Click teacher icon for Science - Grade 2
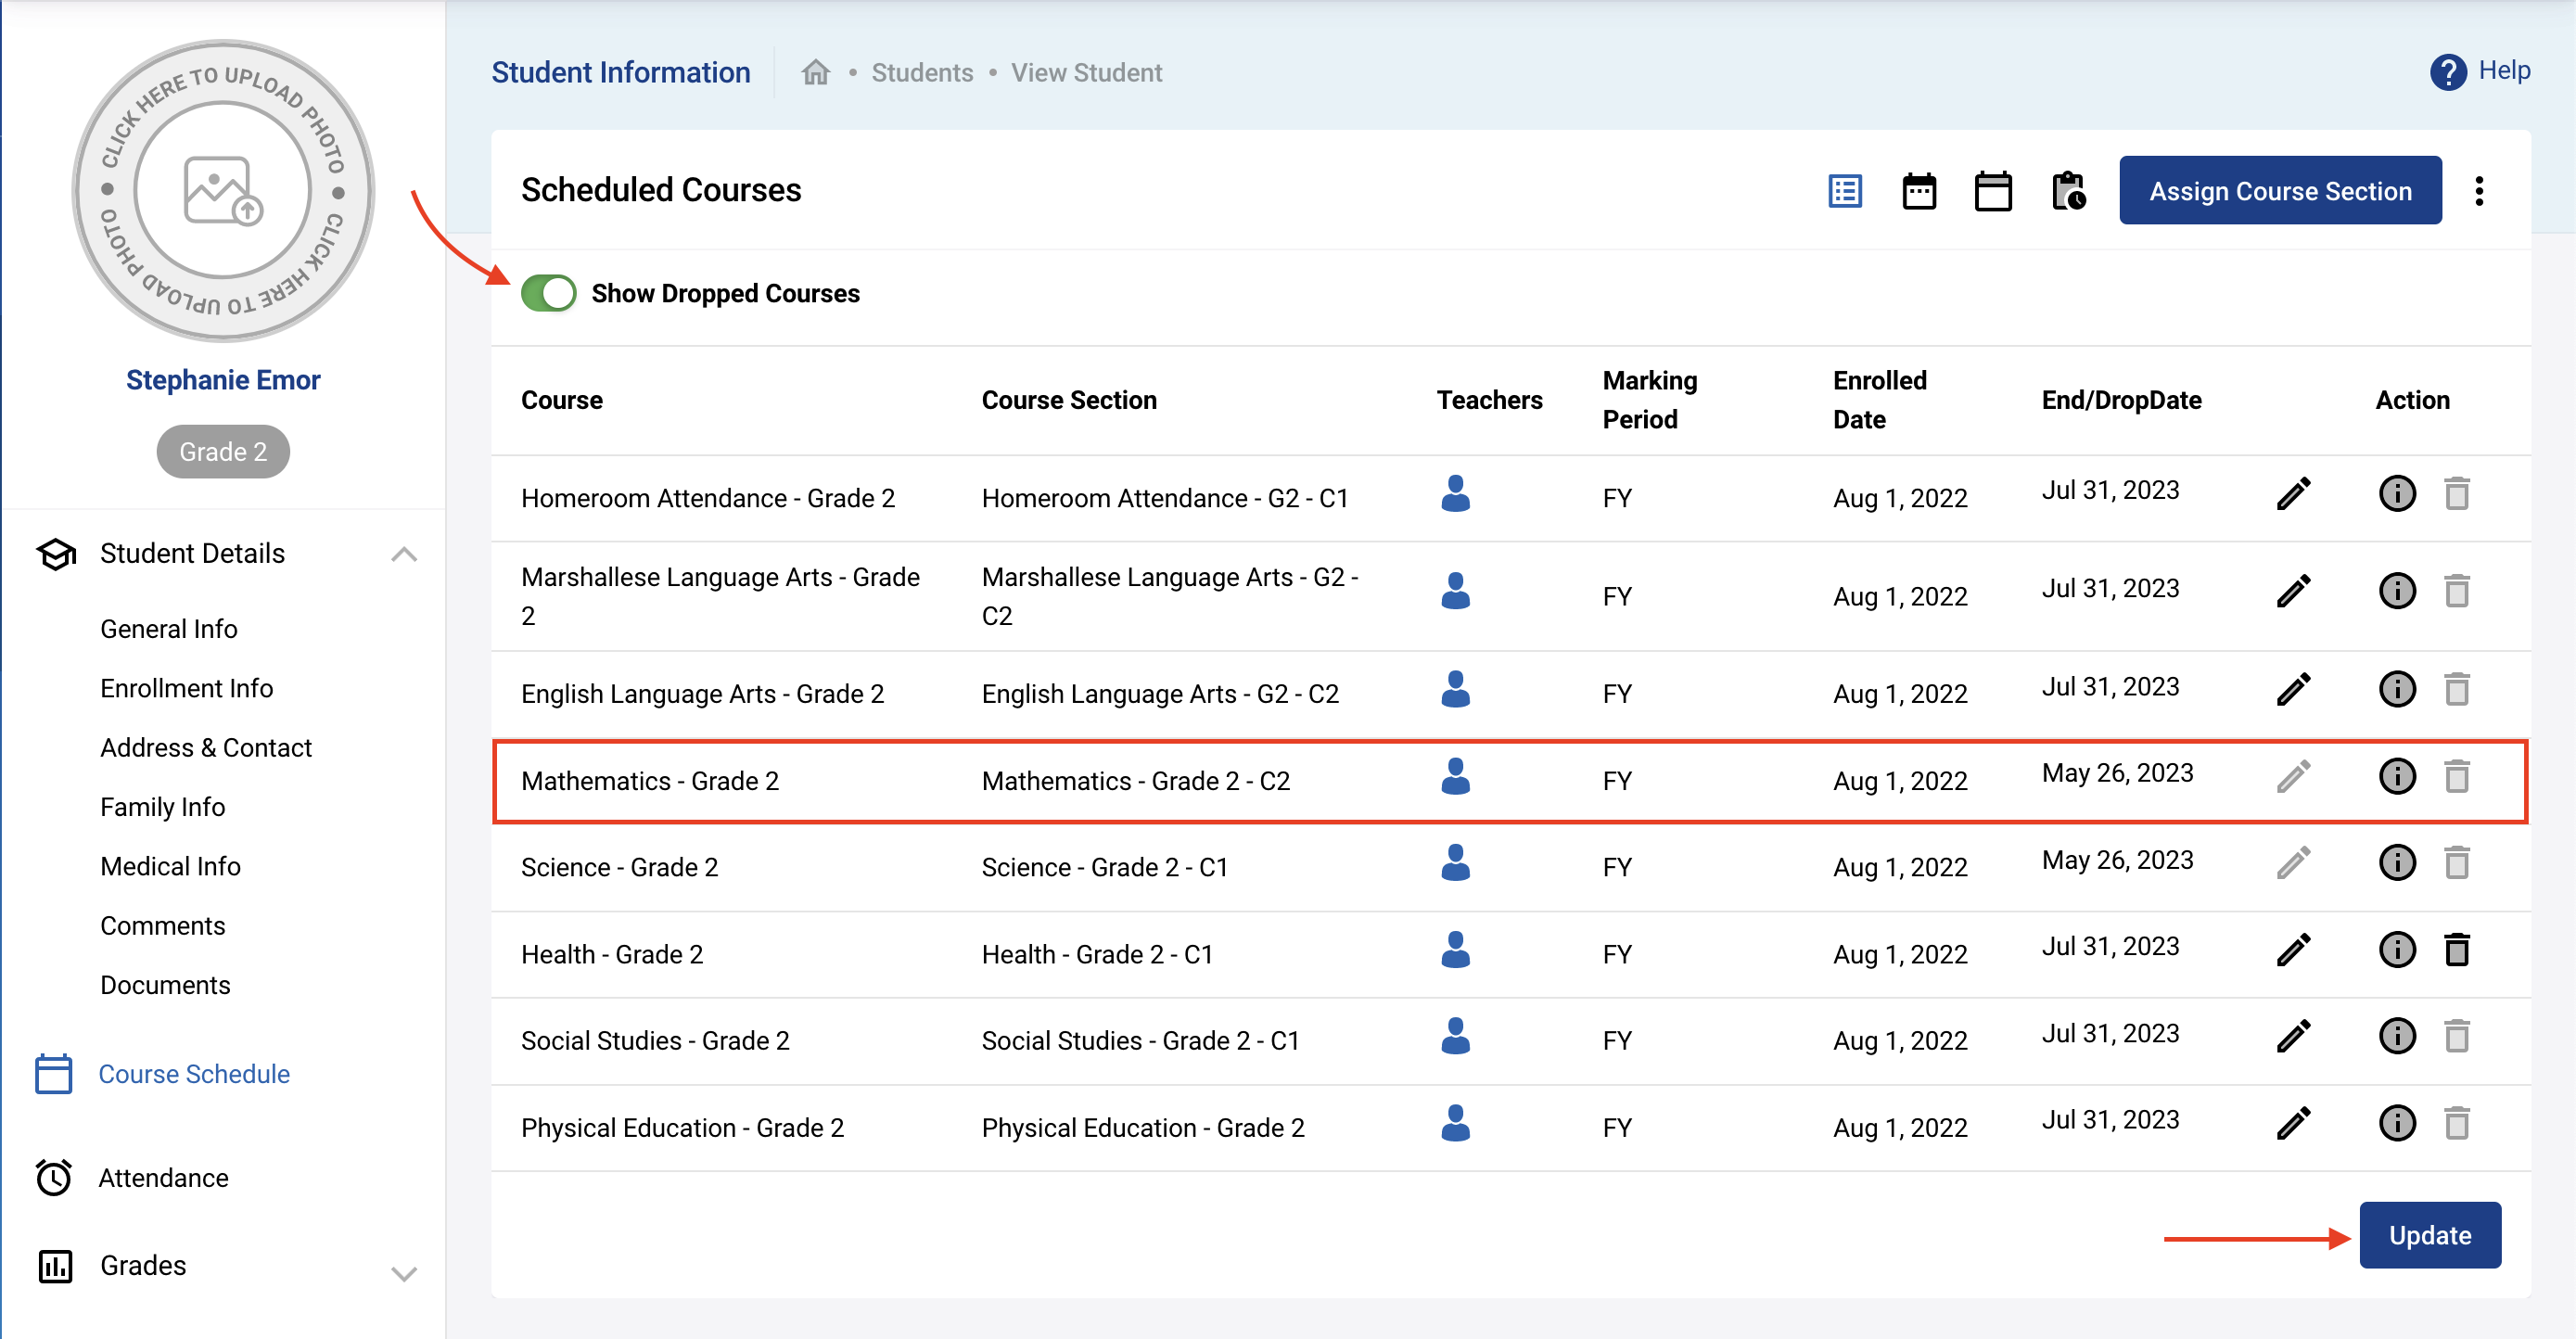Image resolution: width=2576 pixels, height=1339 pixels. tap(1455, 863)
